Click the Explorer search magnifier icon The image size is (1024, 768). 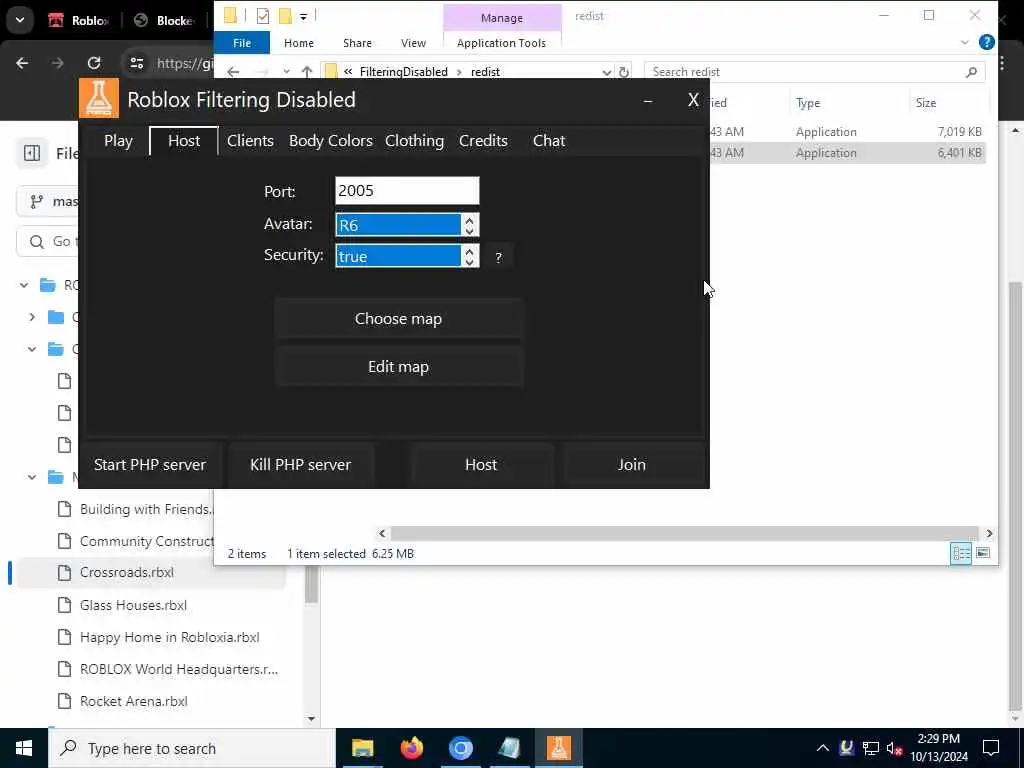pyautogui.click(x=971, y=72)
